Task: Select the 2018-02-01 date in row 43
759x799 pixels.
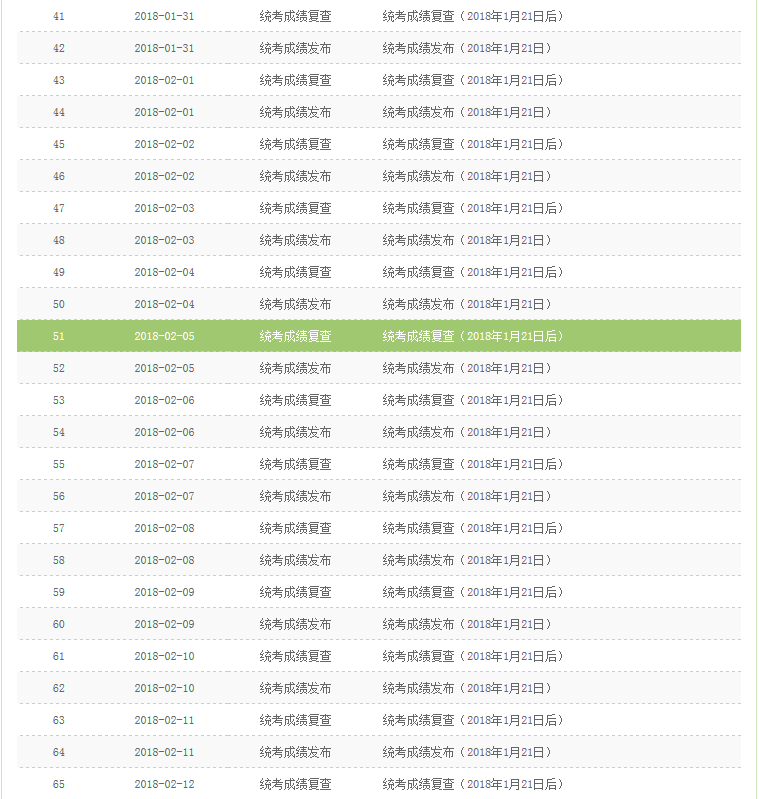Action: point(164,80)
